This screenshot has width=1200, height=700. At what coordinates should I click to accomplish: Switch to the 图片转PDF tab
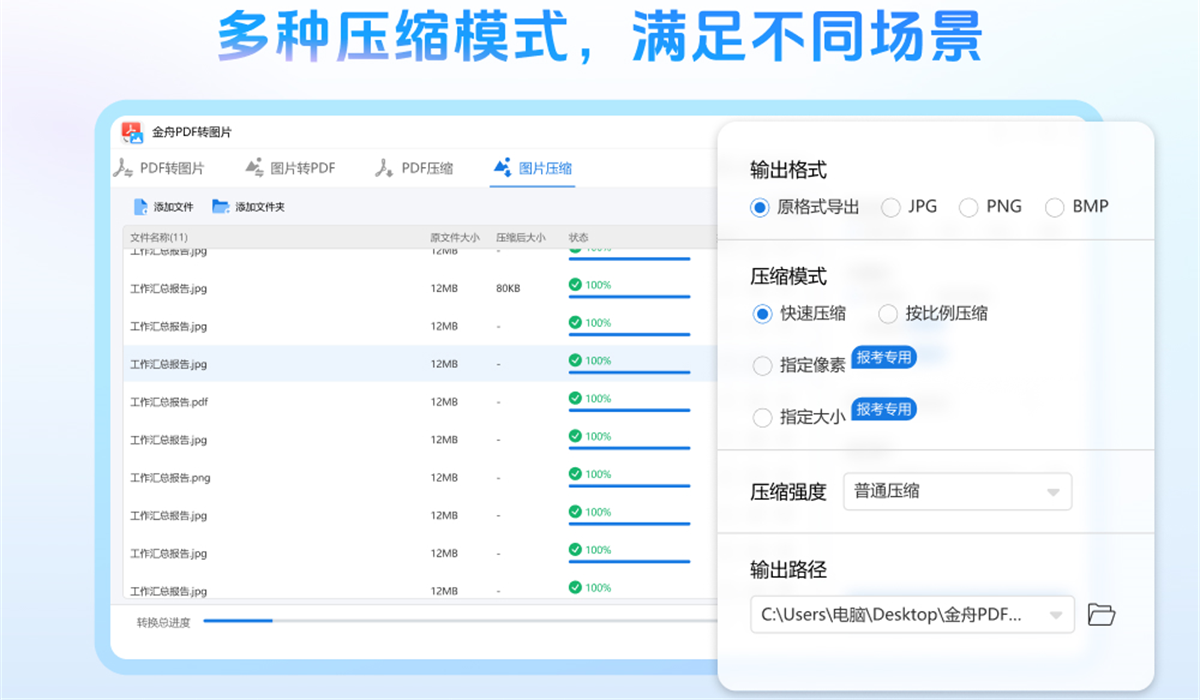[303, 168]
